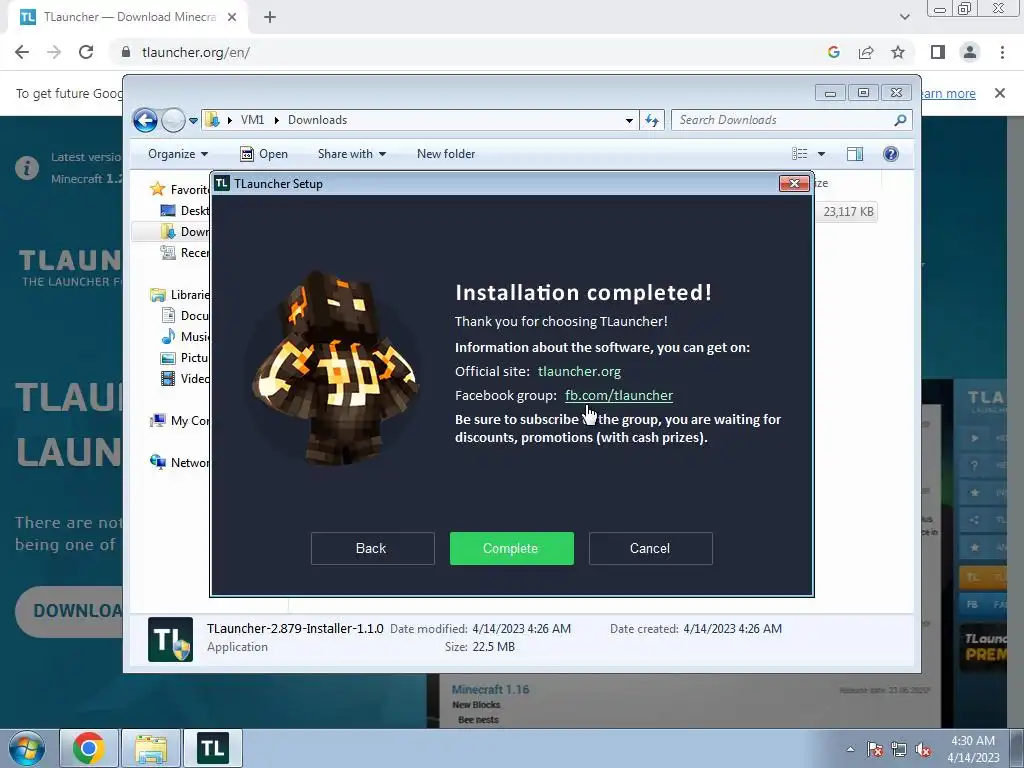Click New folder in Explorer toolbar
The width and height of the screenshot is (1024, 768).
point(446,154)
